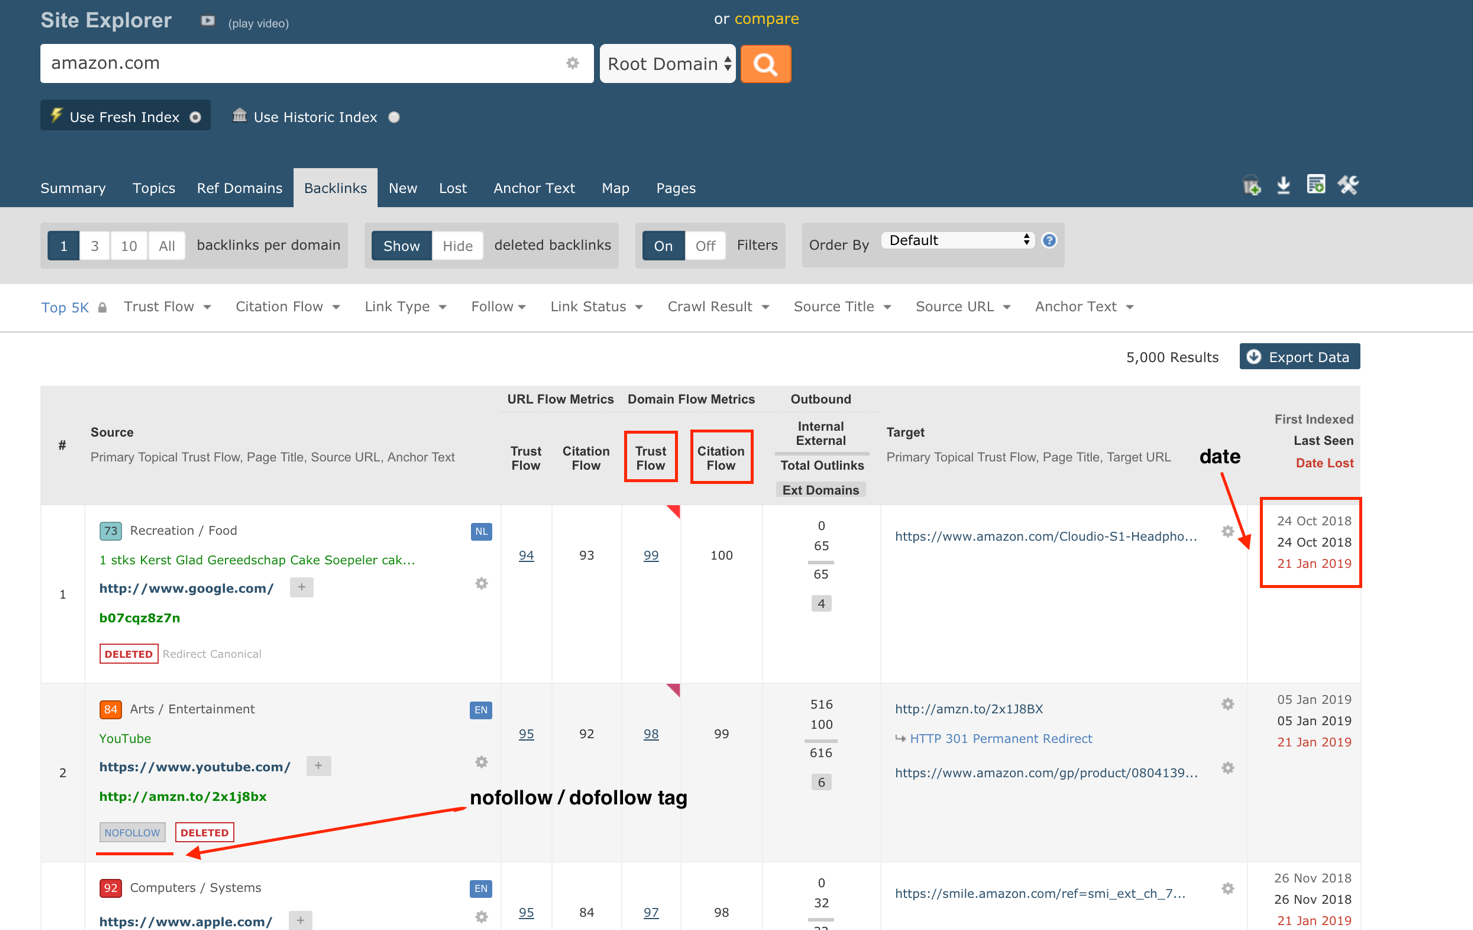Switch to Summary tab
This screenshot has height=930, width=1473.
pos(73,188)
